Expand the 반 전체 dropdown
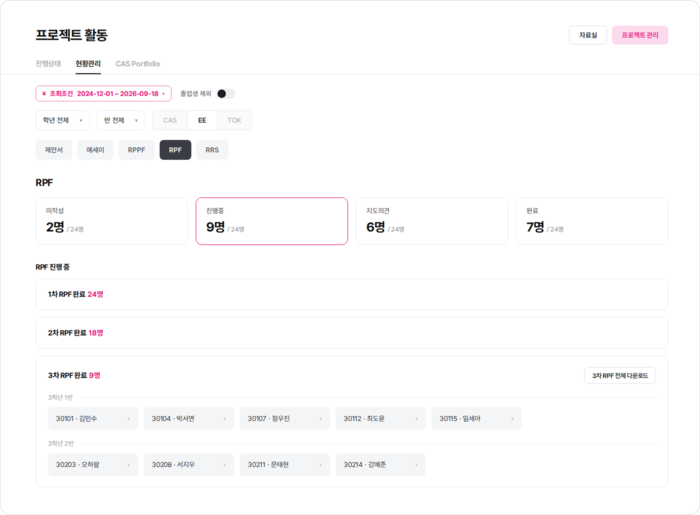The image size is (700, 515). tap(121, 120)
